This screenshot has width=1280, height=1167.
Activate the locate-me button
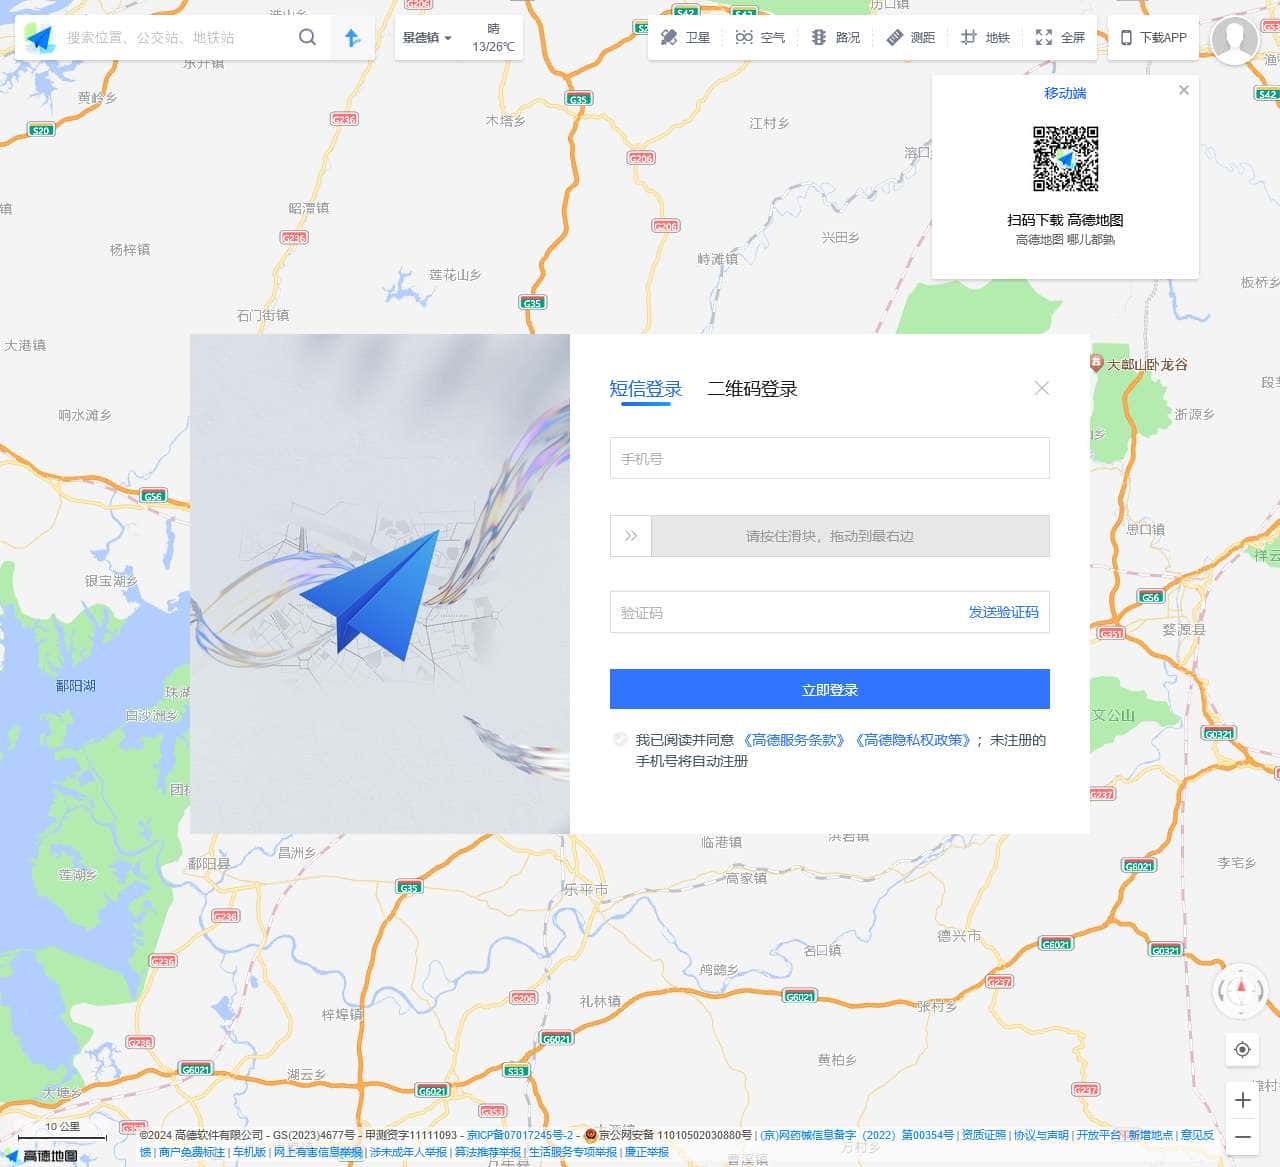(x=1242, y=1050)
